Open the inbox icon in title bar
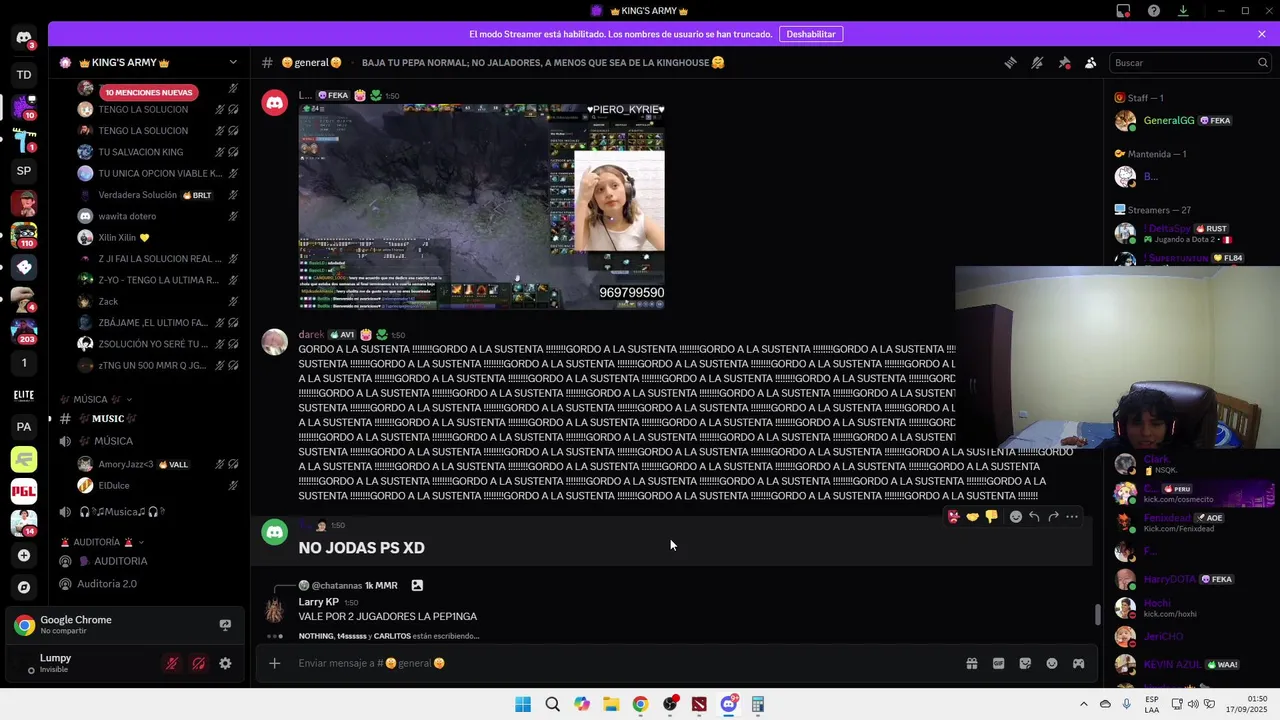1280x720 pixels. (1123, 11)
